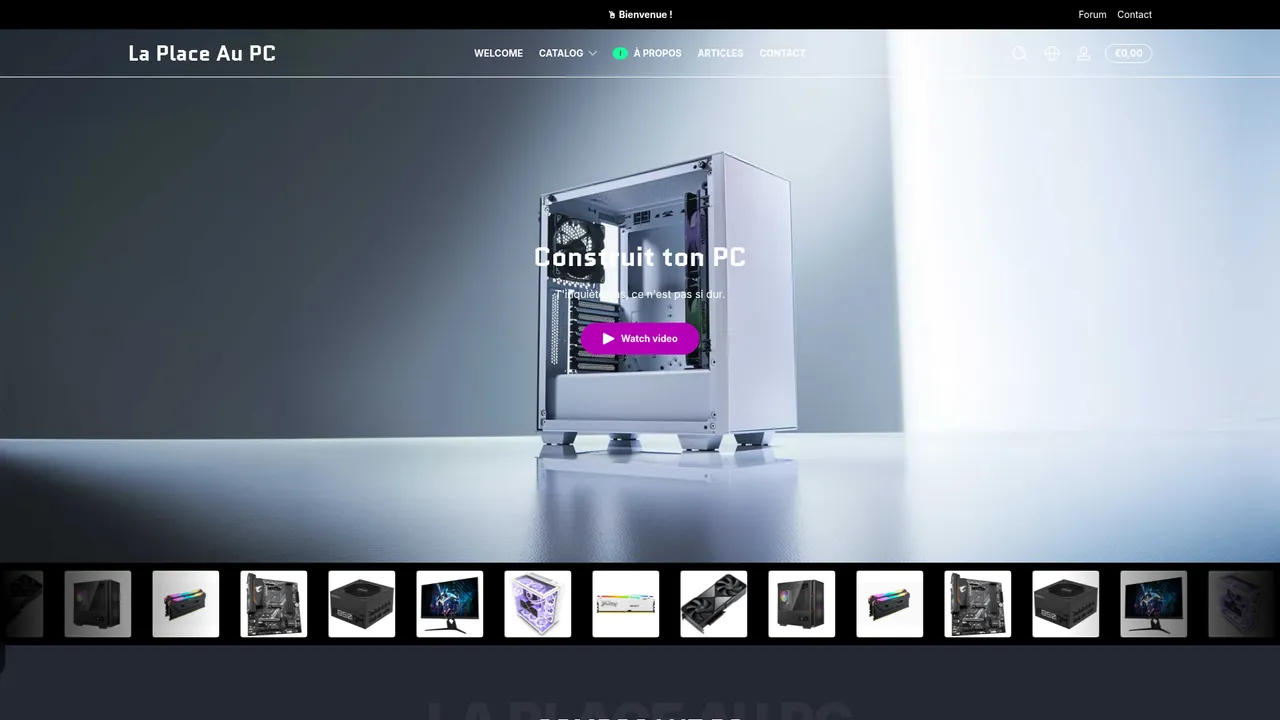Play the Watch video button
The height and width of the screenshot is (720, 1280).
640,339
